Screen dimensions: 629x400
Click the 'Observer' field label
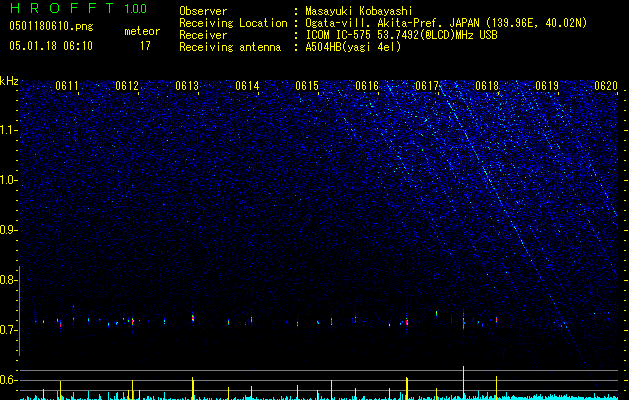[x=203, y=11]
